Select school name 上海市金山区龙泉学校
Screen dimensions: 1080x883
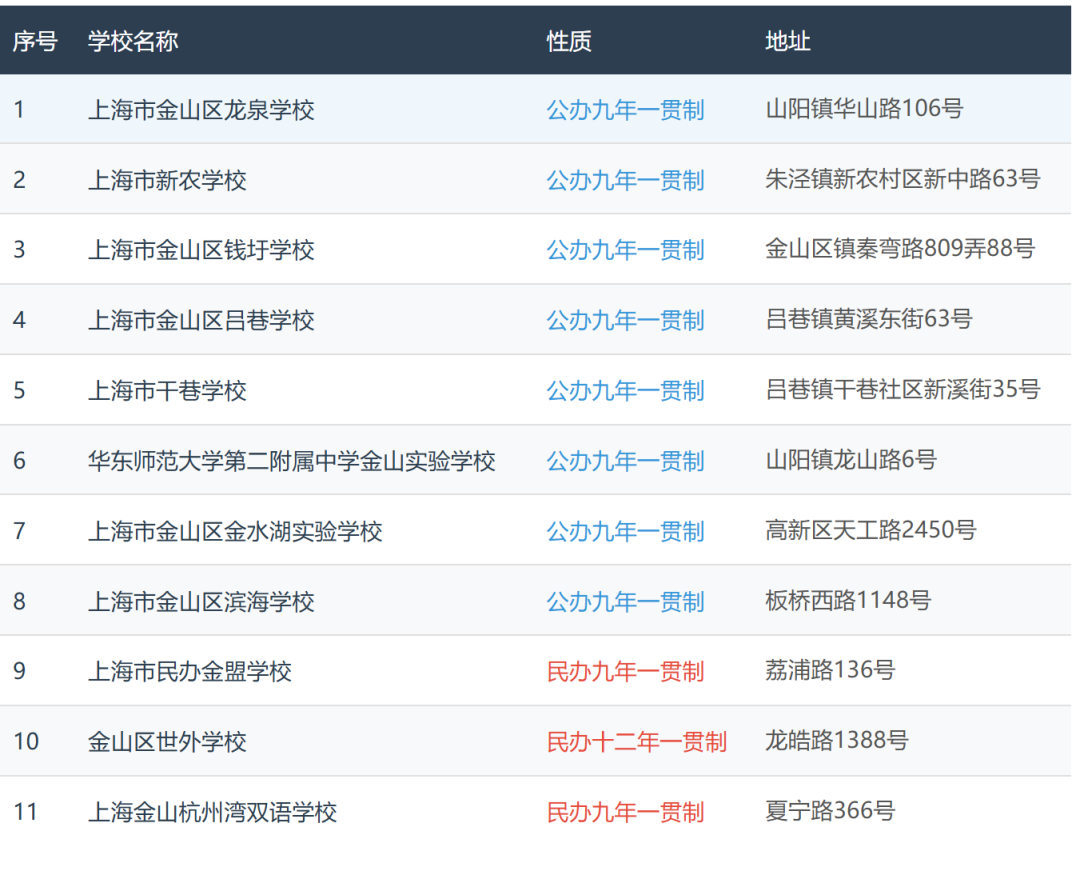coord(201,110)
